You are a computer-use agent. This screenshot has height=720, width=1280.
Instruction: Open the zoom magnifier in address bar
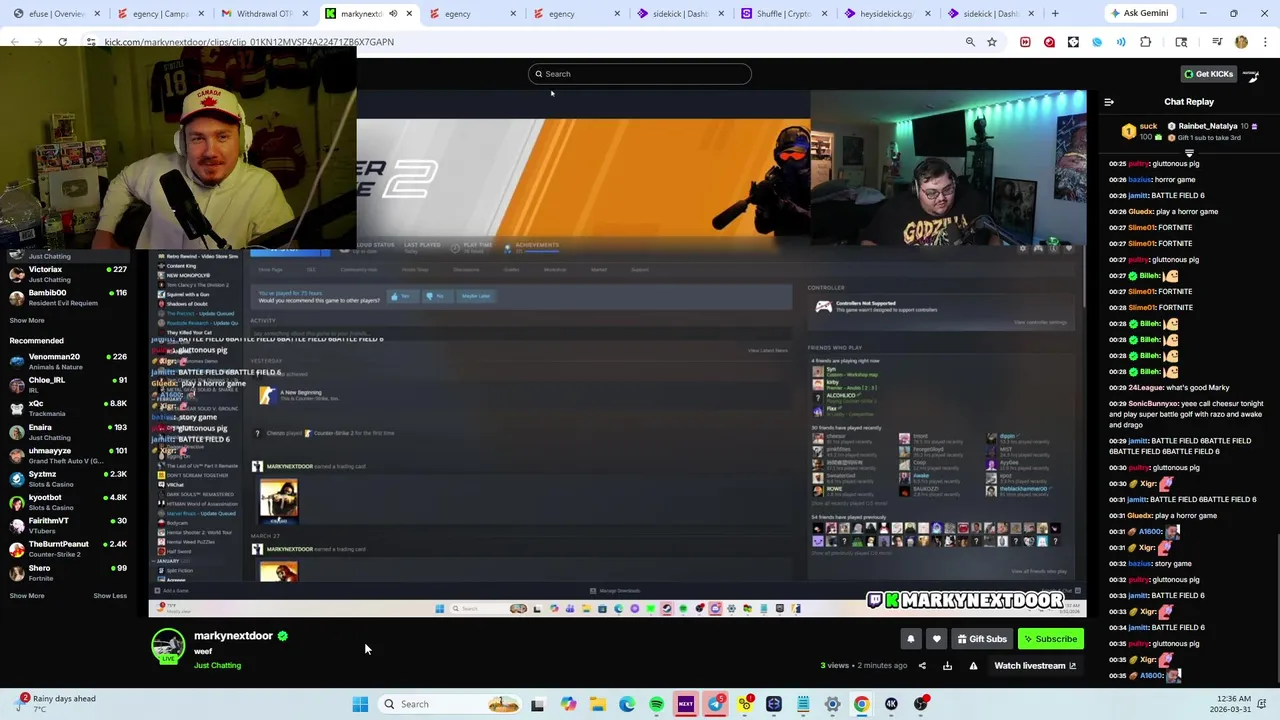pyautogui.click(x=970, y=42)
